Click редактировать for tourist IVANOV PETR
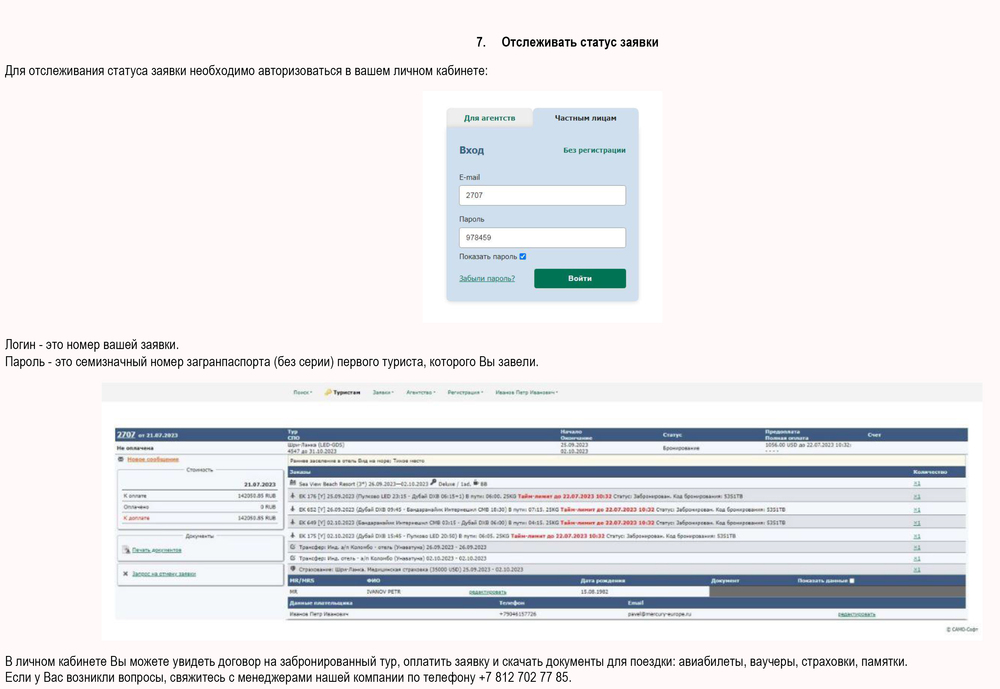 click(487, 592)
